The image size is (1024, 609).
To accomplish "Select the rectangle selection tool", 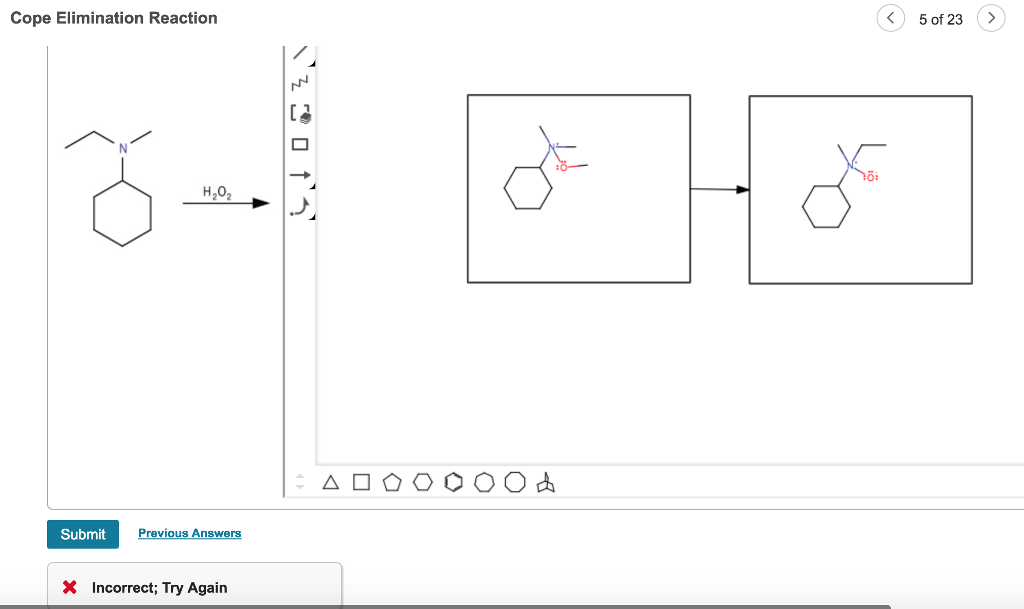I will (x=301, y=143).
